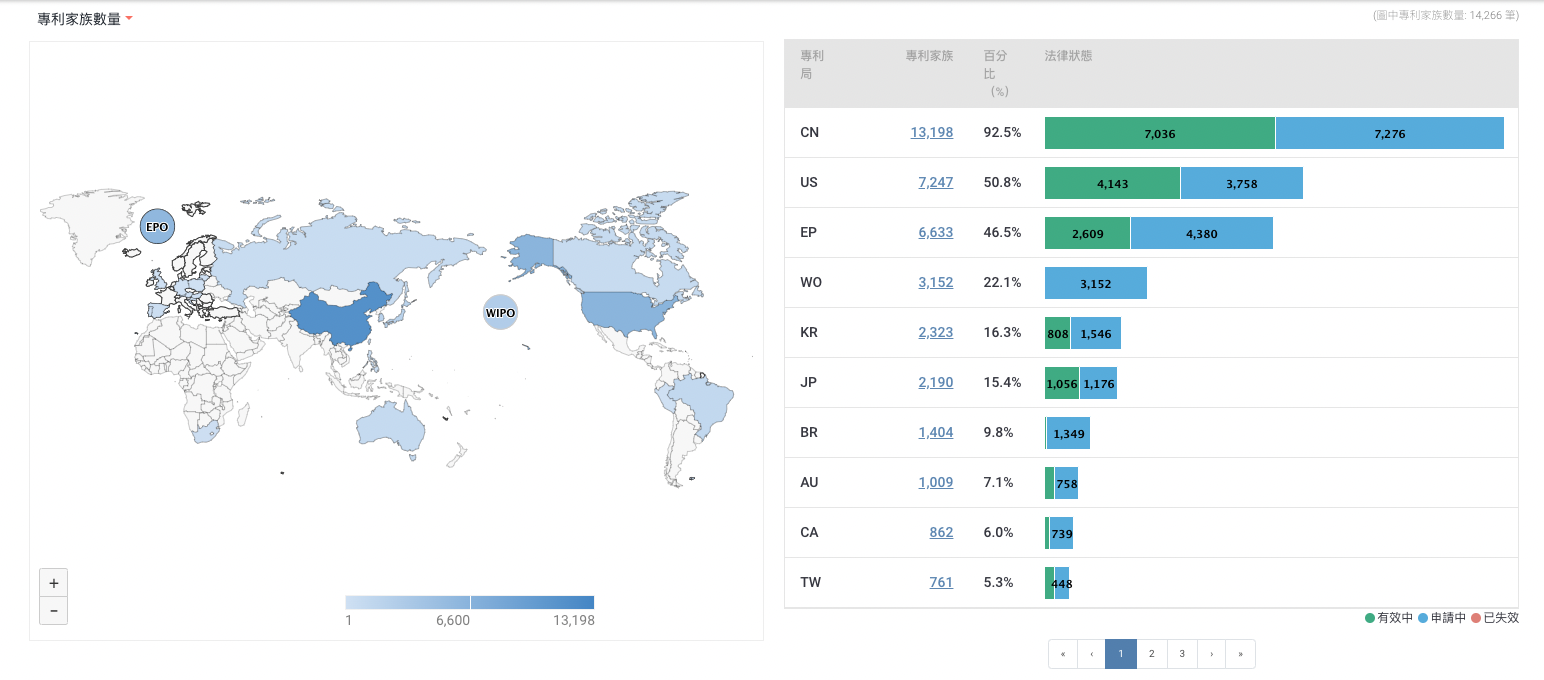
Task: Open US patent family count 7,247
Action: [935, 182]
